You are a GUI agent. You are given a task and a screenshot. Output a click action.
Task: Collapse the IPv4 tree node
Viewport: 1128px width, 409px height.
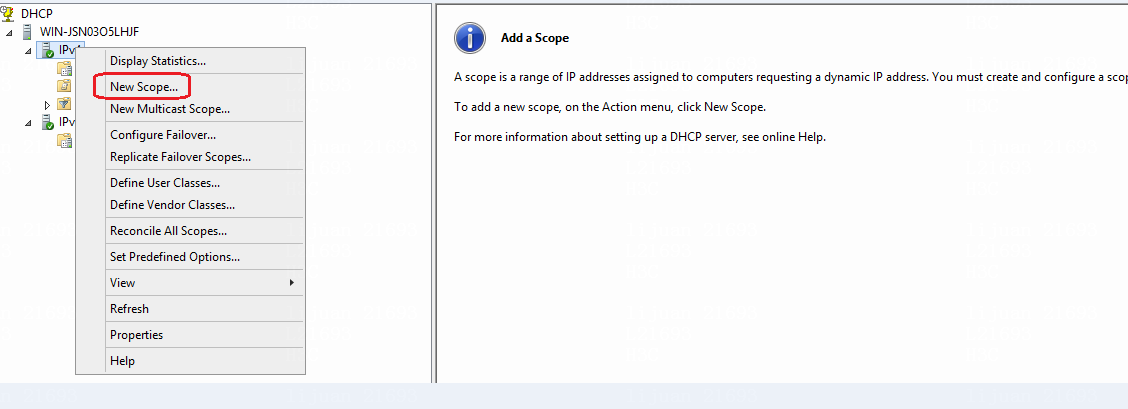tap(28, 51)
